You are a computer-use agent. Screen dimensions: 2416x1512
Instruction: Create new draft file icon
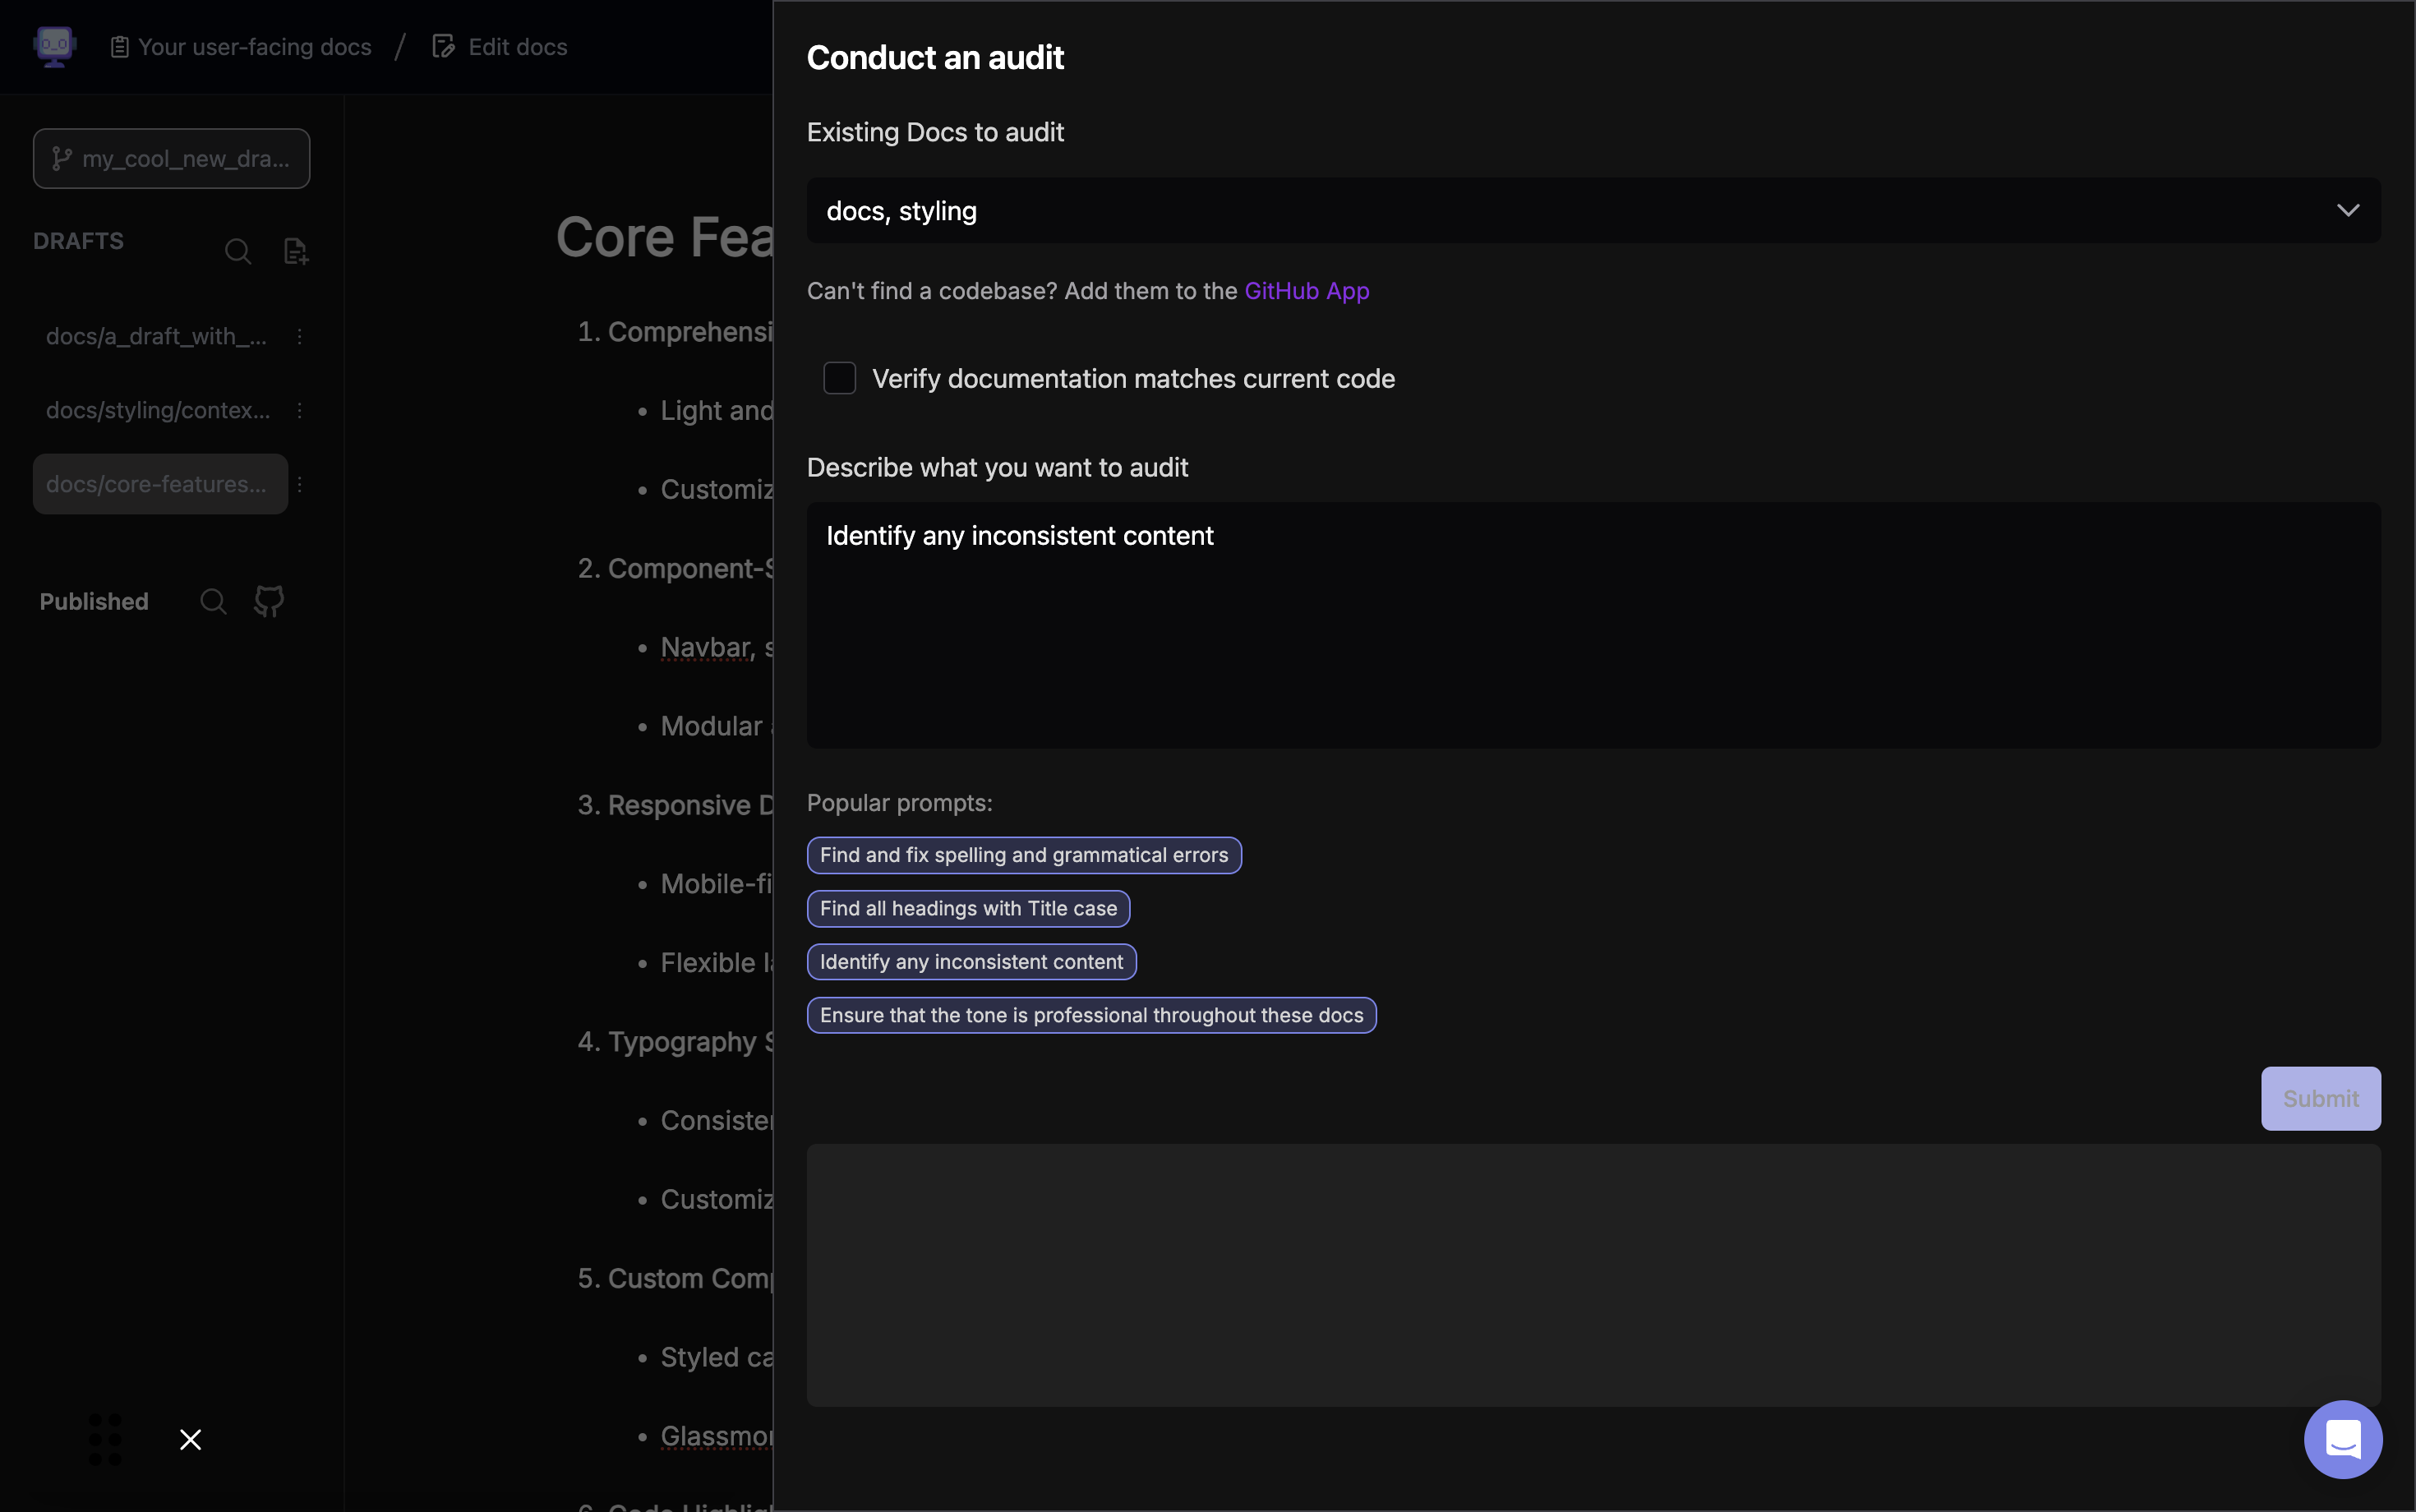[x=295, y=251]
